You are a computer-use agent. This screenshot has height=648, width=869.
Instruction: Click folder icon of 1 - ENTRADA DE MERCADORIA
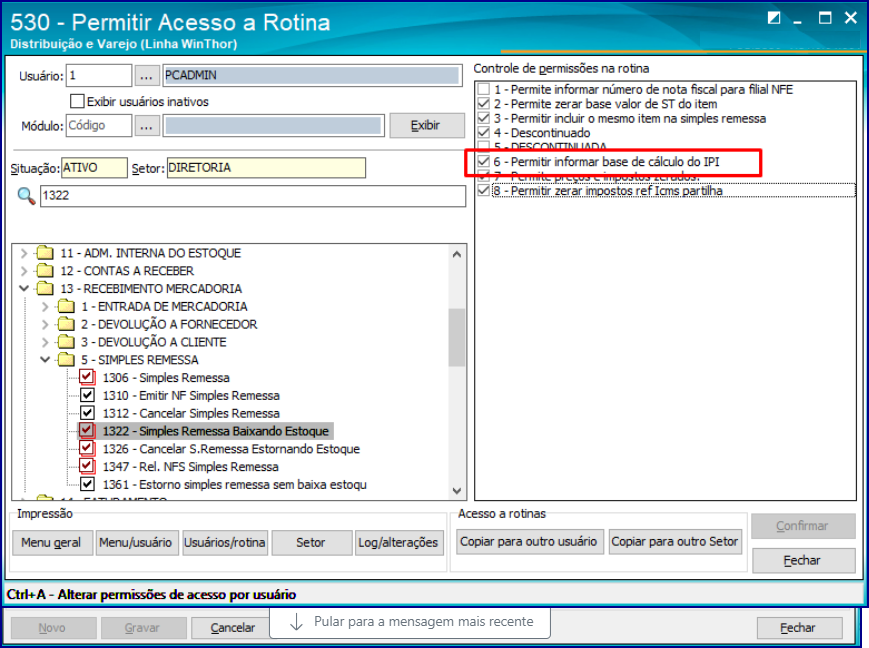coord(66,307)
